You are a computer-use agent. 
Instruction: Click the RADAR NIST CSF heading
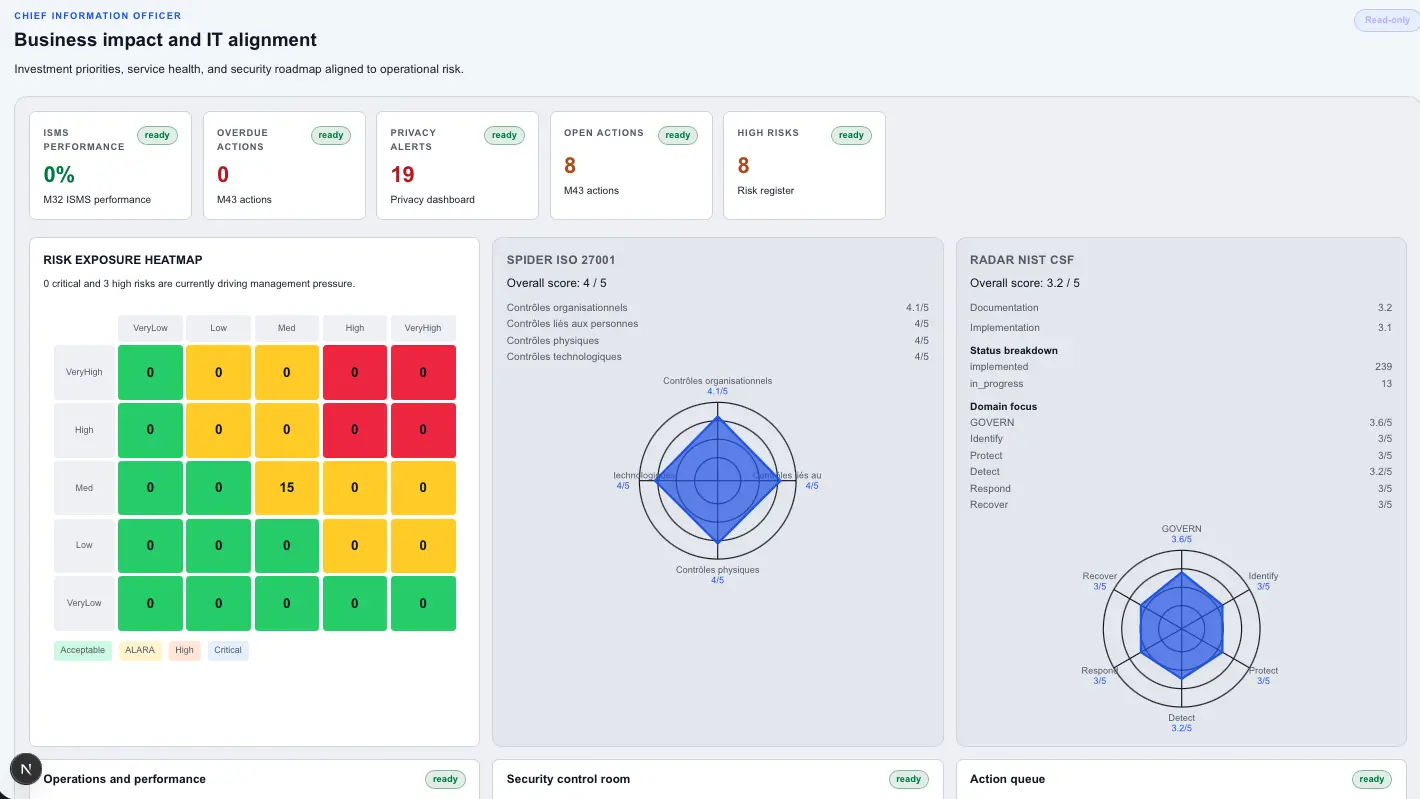click(1022, 260)
